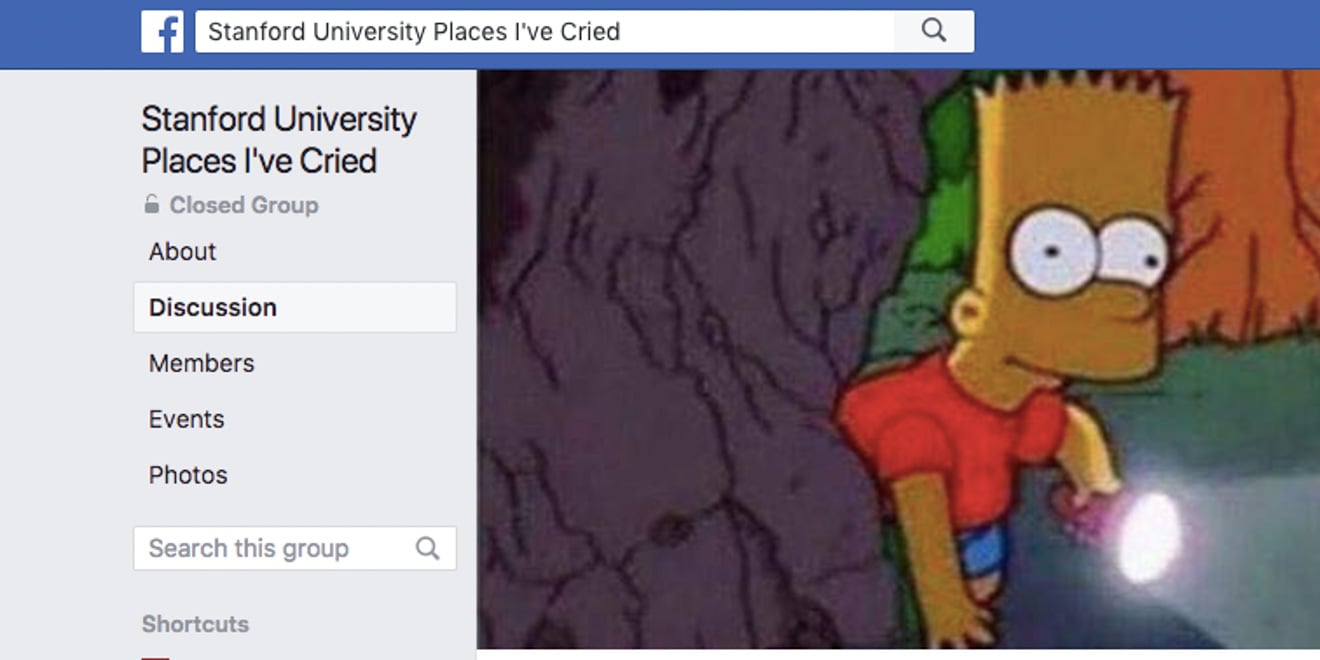Click the group title Stanford University Places I've Cried
The height and width of the screenshot is (660, 1320).
click(x=279, y=140)
